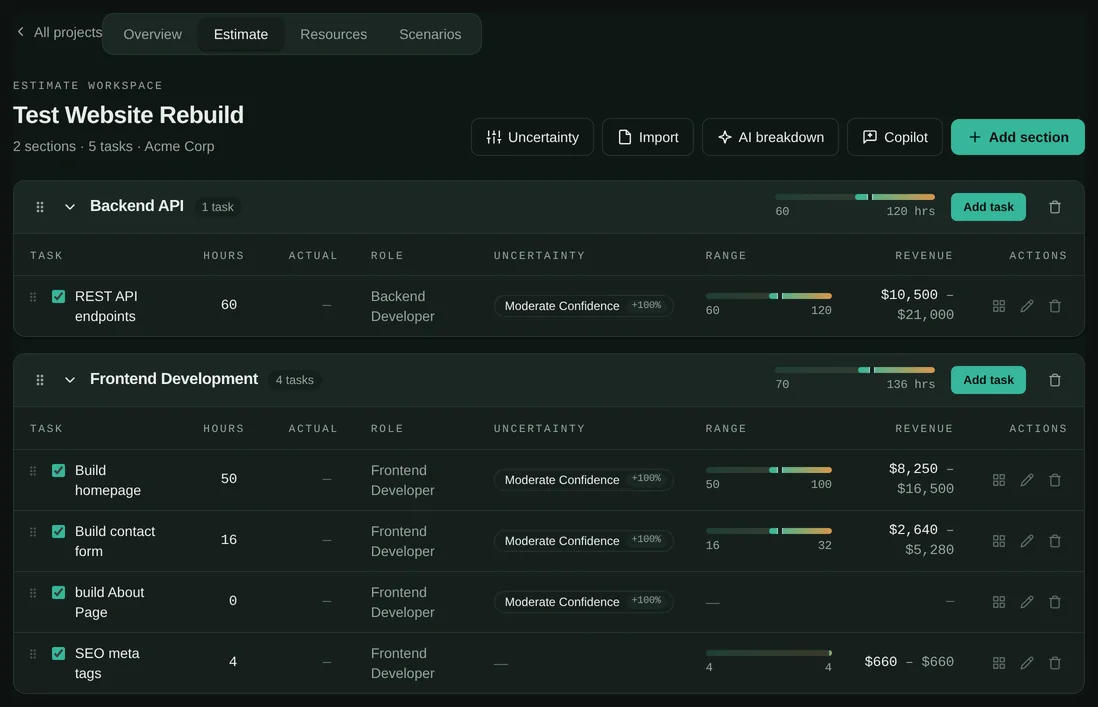The image size is (1098, 707).
Task: Click the Backend Developer role cell
Action: tap(403, 306)
